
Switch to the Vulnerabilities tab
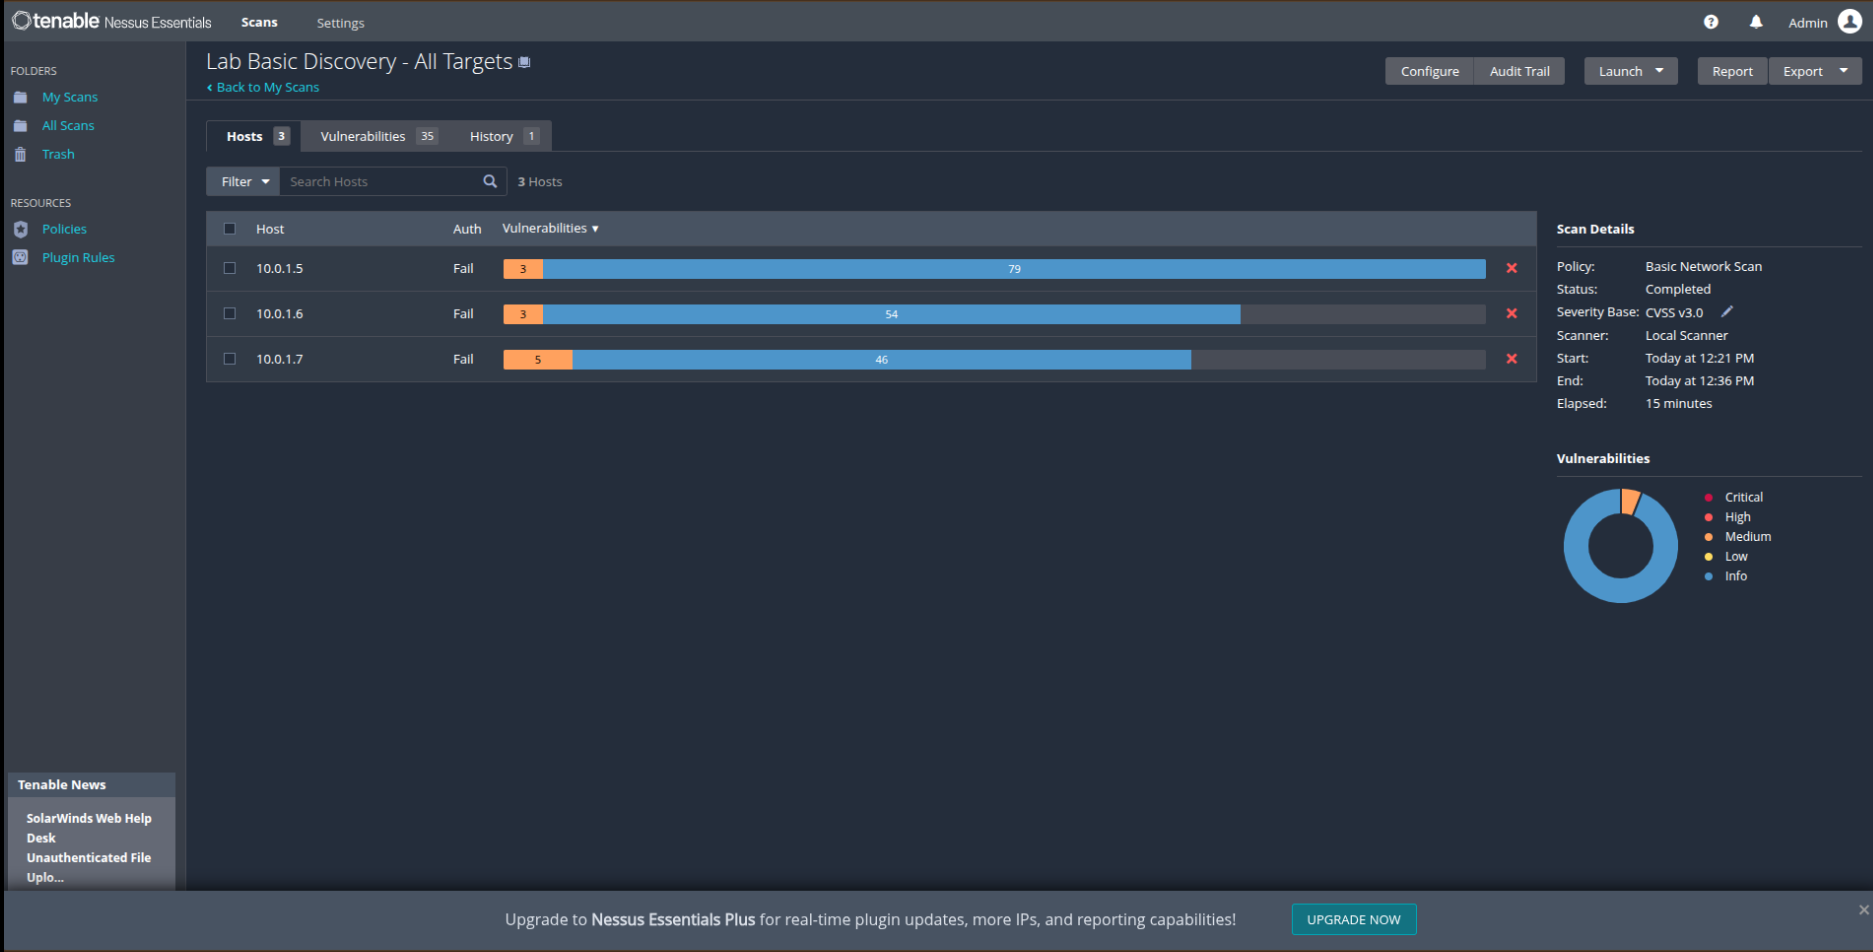pos(378,136)
